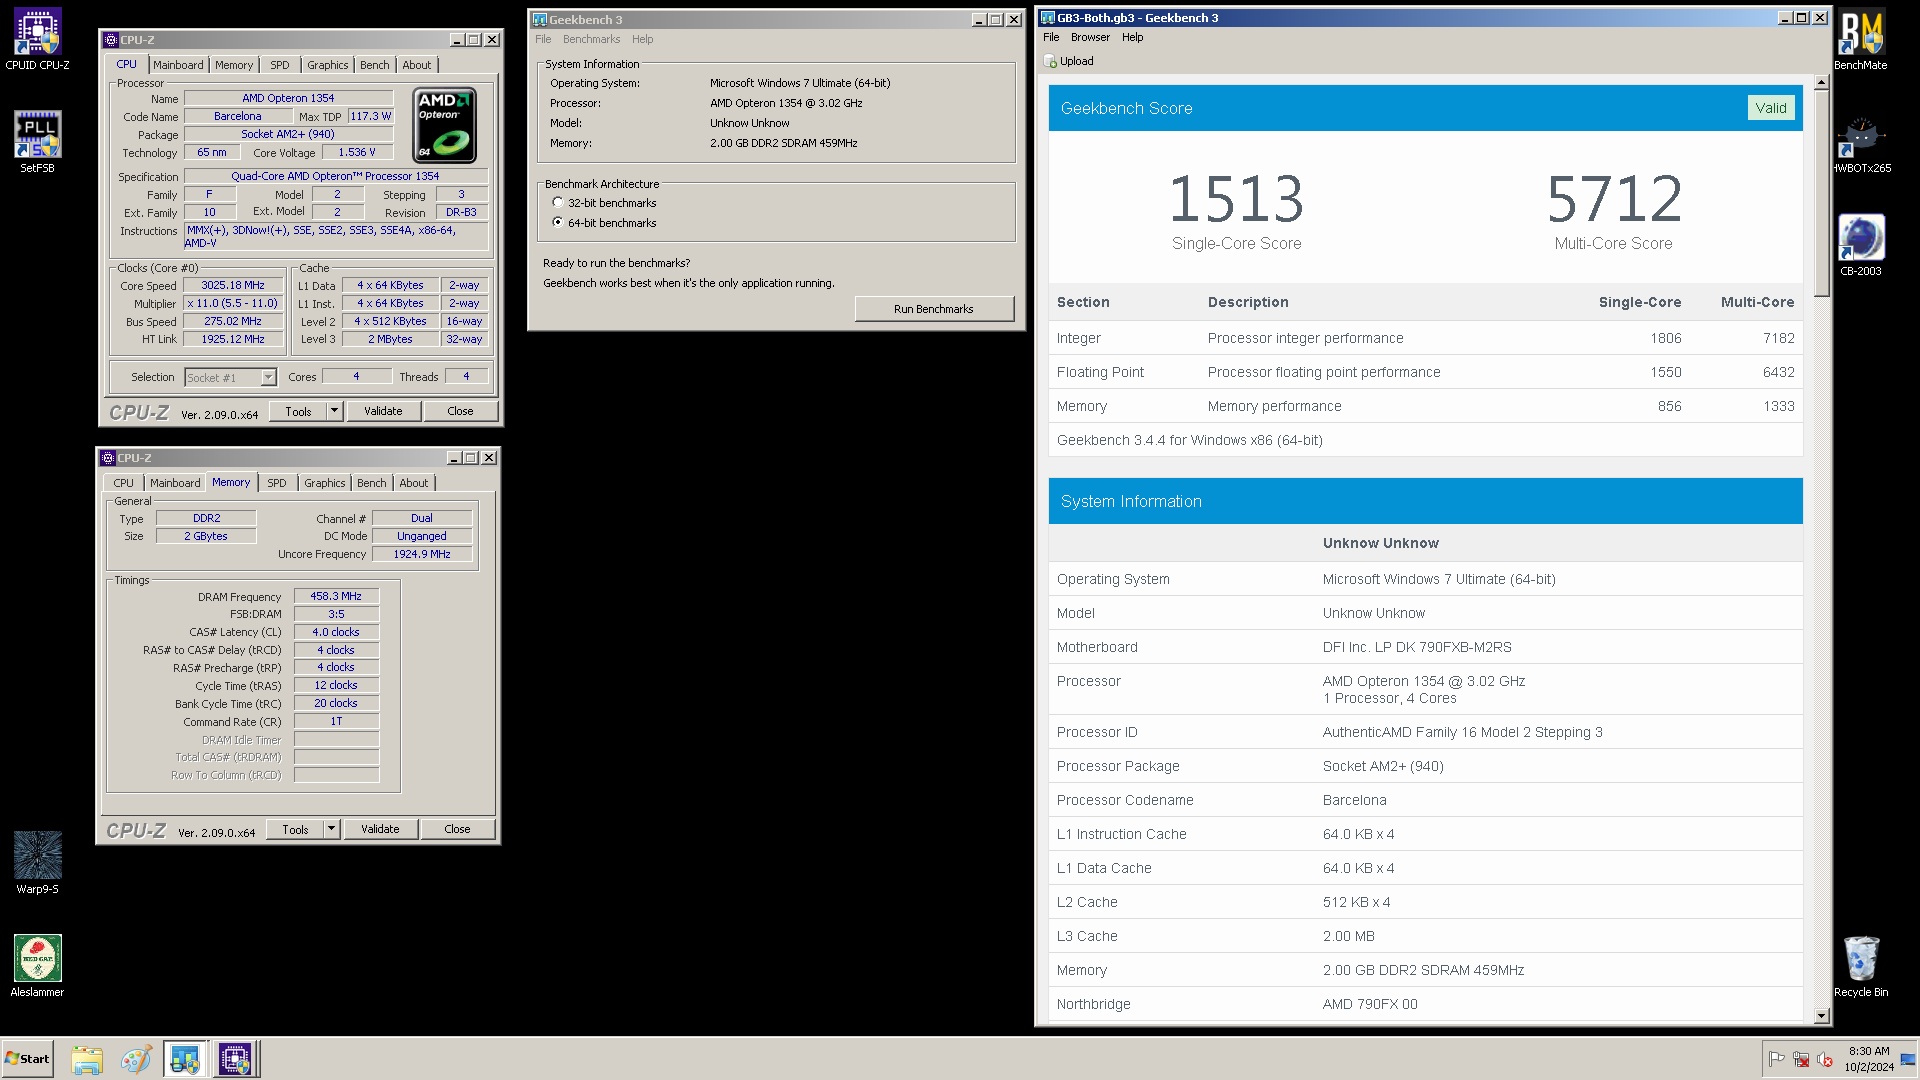
Task: Open the CB-2003 desktop shortcut
Action: point(1860,246)
